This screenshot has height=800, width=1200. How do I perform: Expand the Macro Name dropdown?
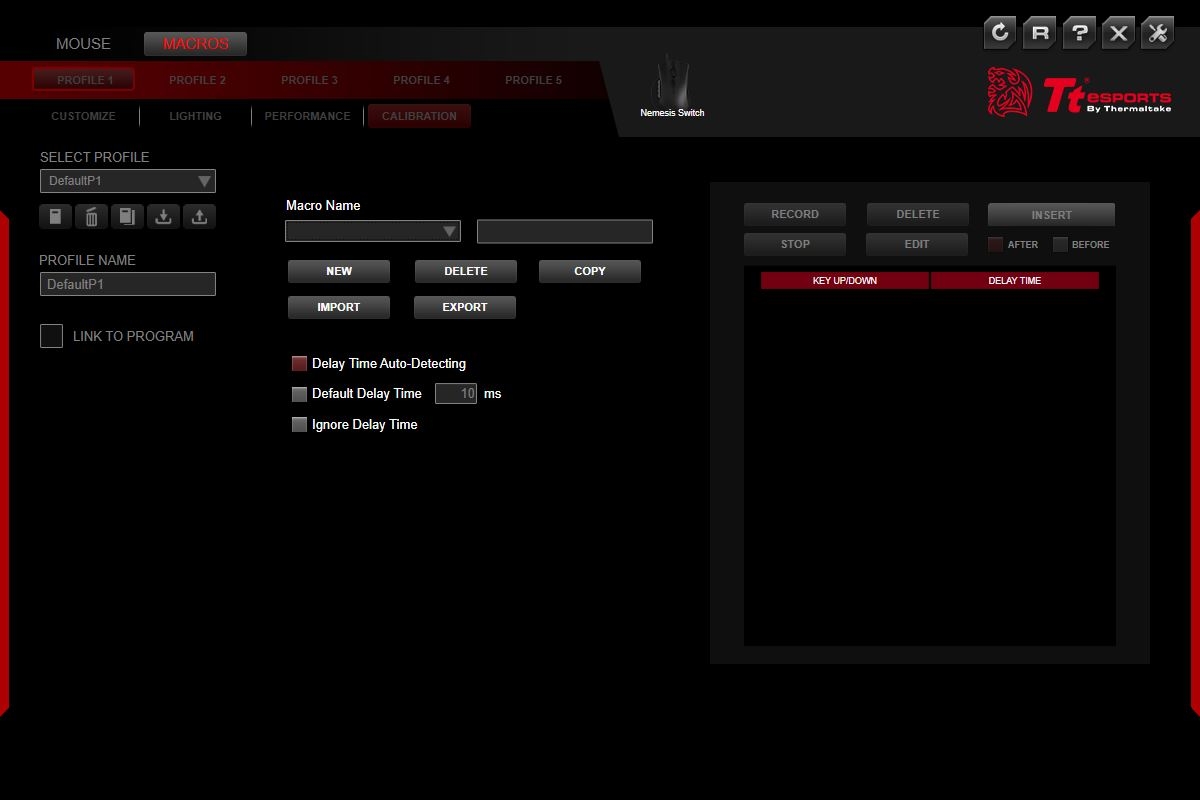tap(373, 232)
